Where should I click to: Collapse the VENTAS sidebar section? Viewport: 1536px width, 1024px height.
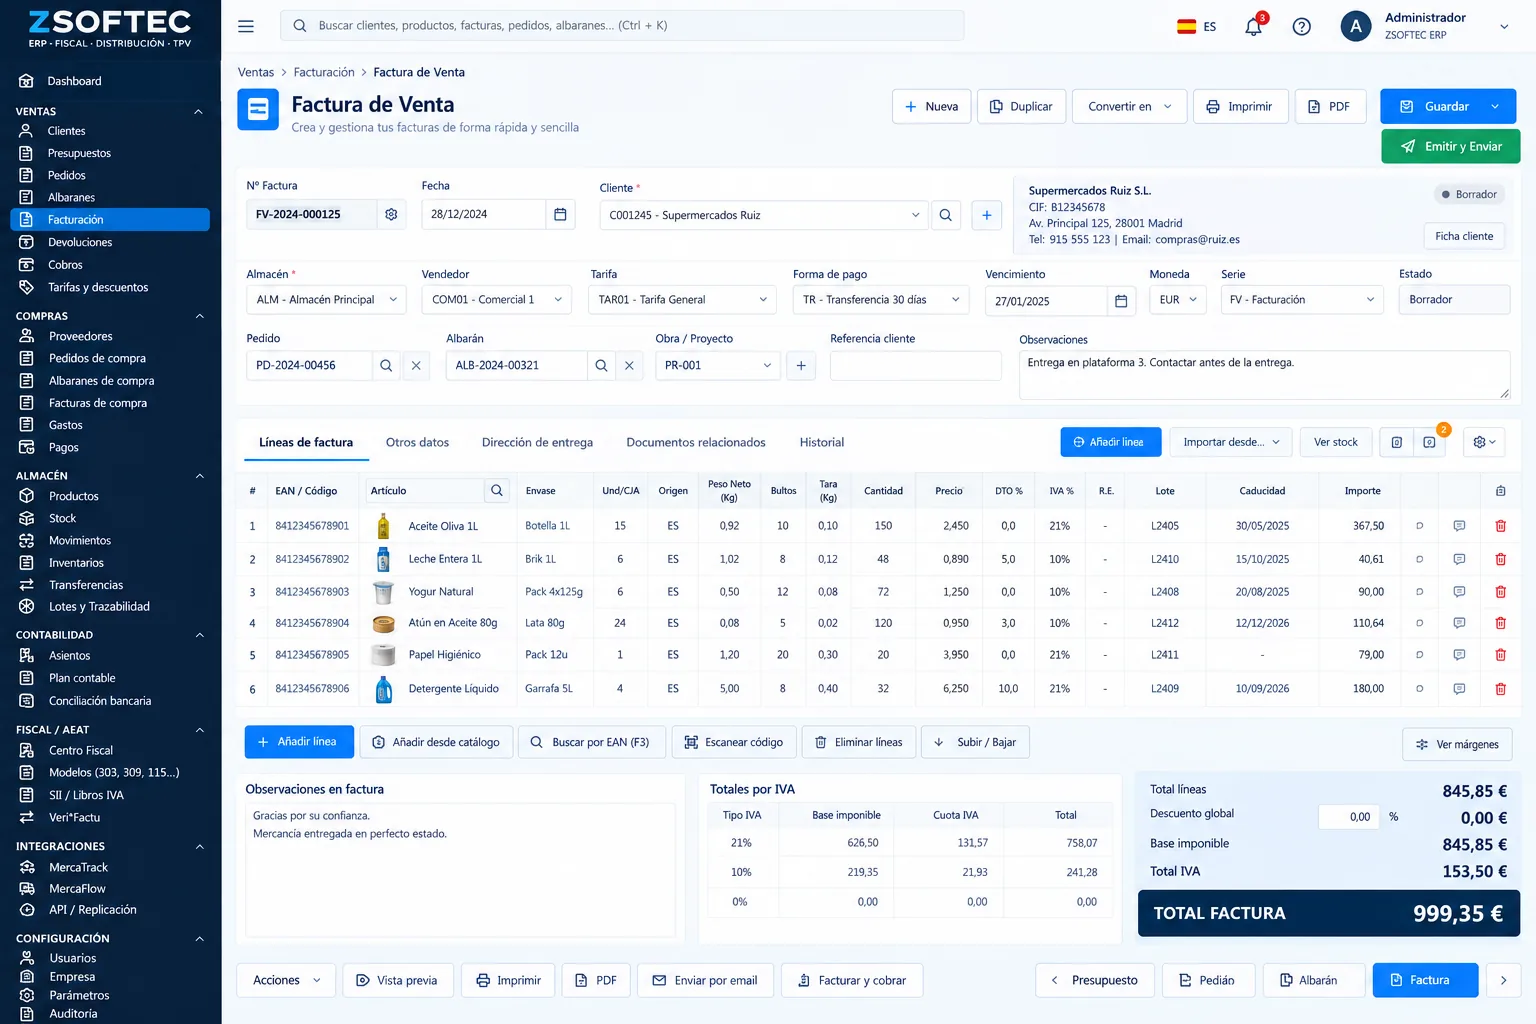[x=198, y=111]
